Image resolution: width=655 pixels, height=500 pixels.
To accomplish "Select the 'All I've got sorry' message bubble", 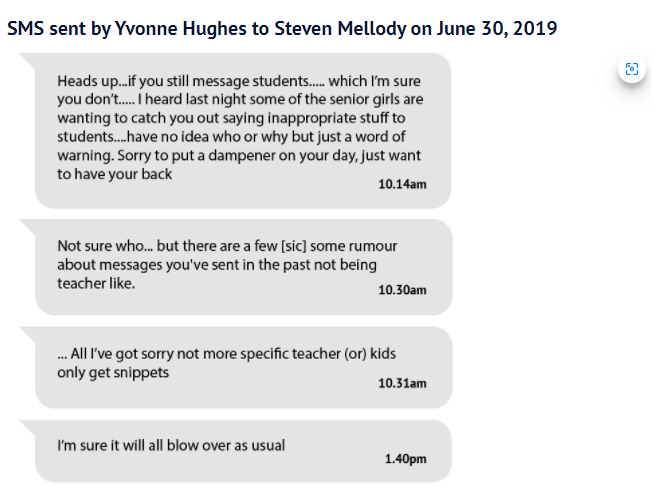I will (x=244, y=368).
